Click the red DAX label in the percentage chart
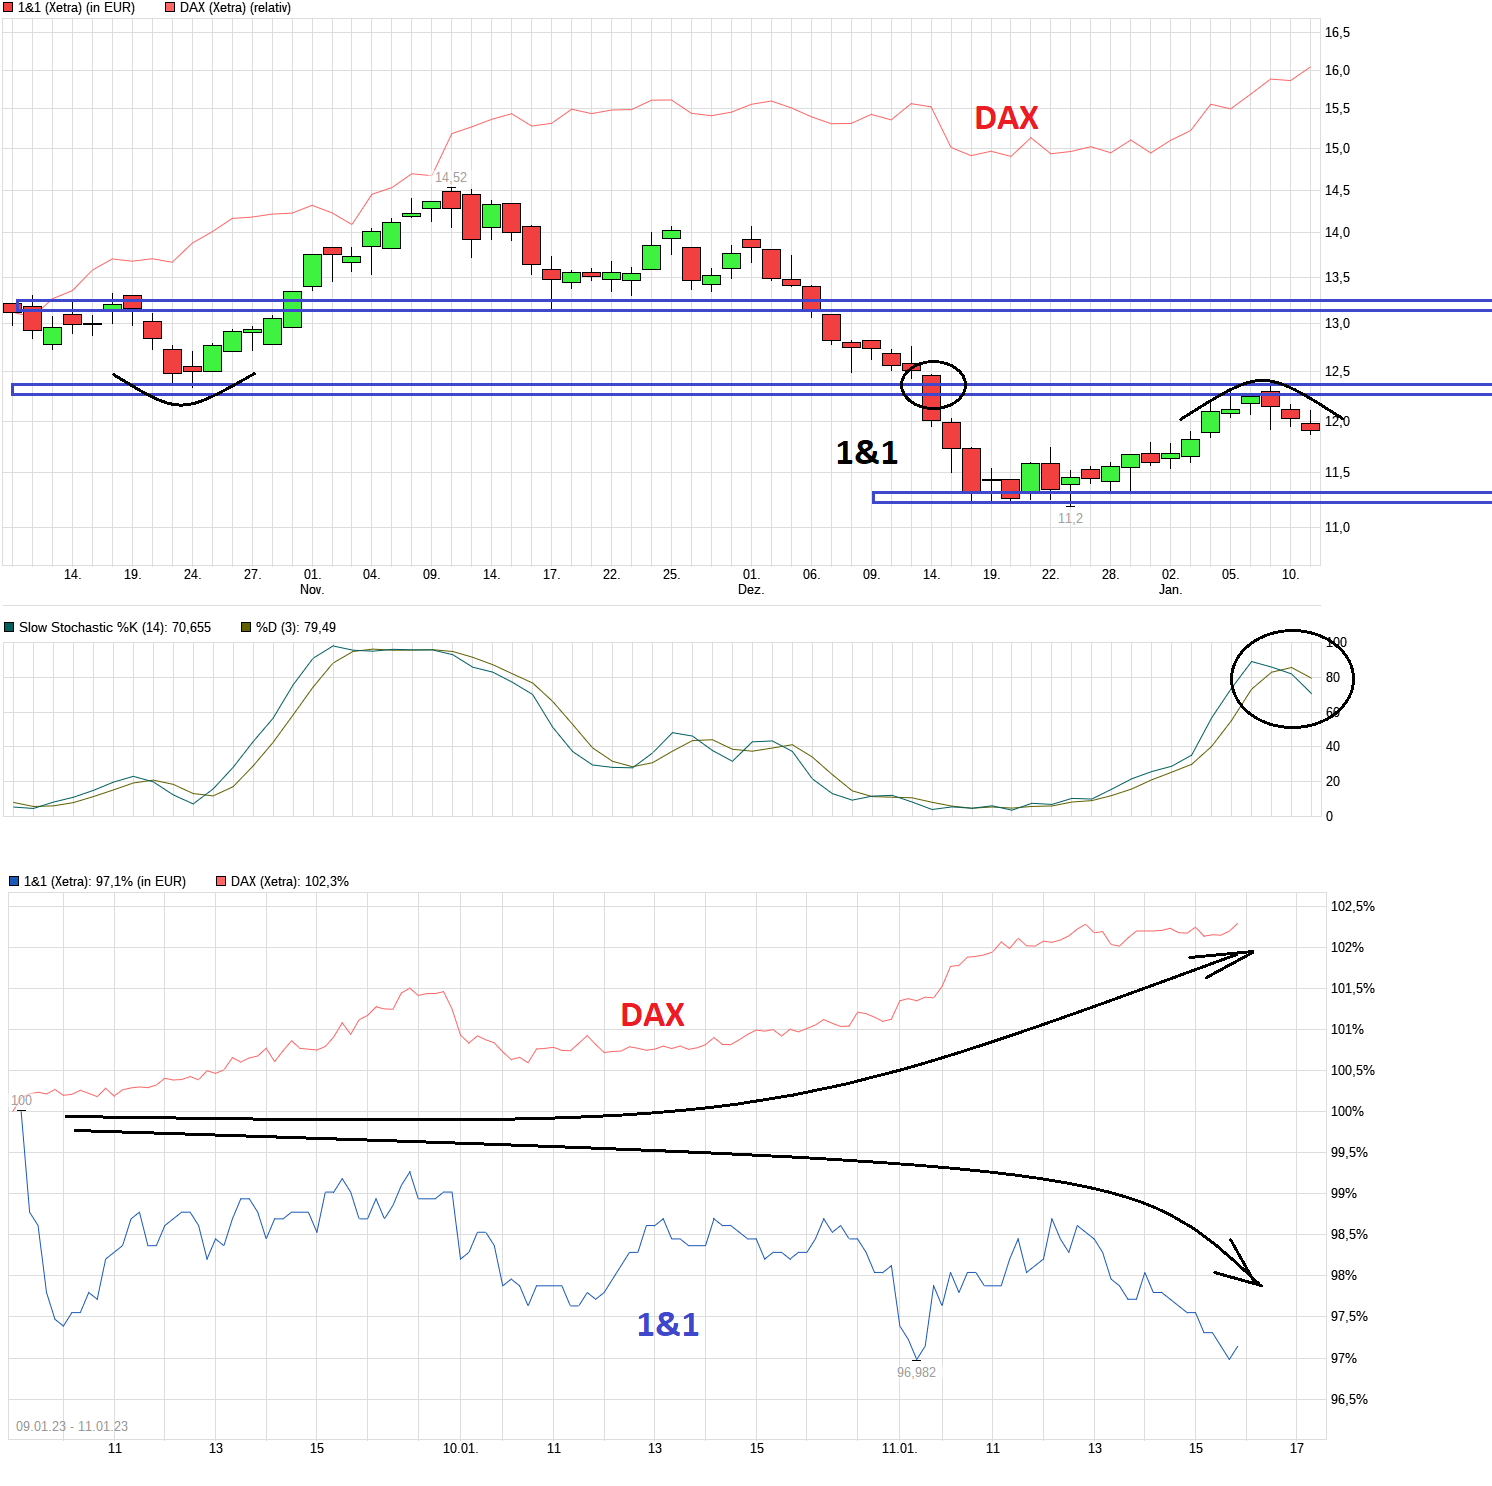 pyautogui.click(x=652, y=1015)
